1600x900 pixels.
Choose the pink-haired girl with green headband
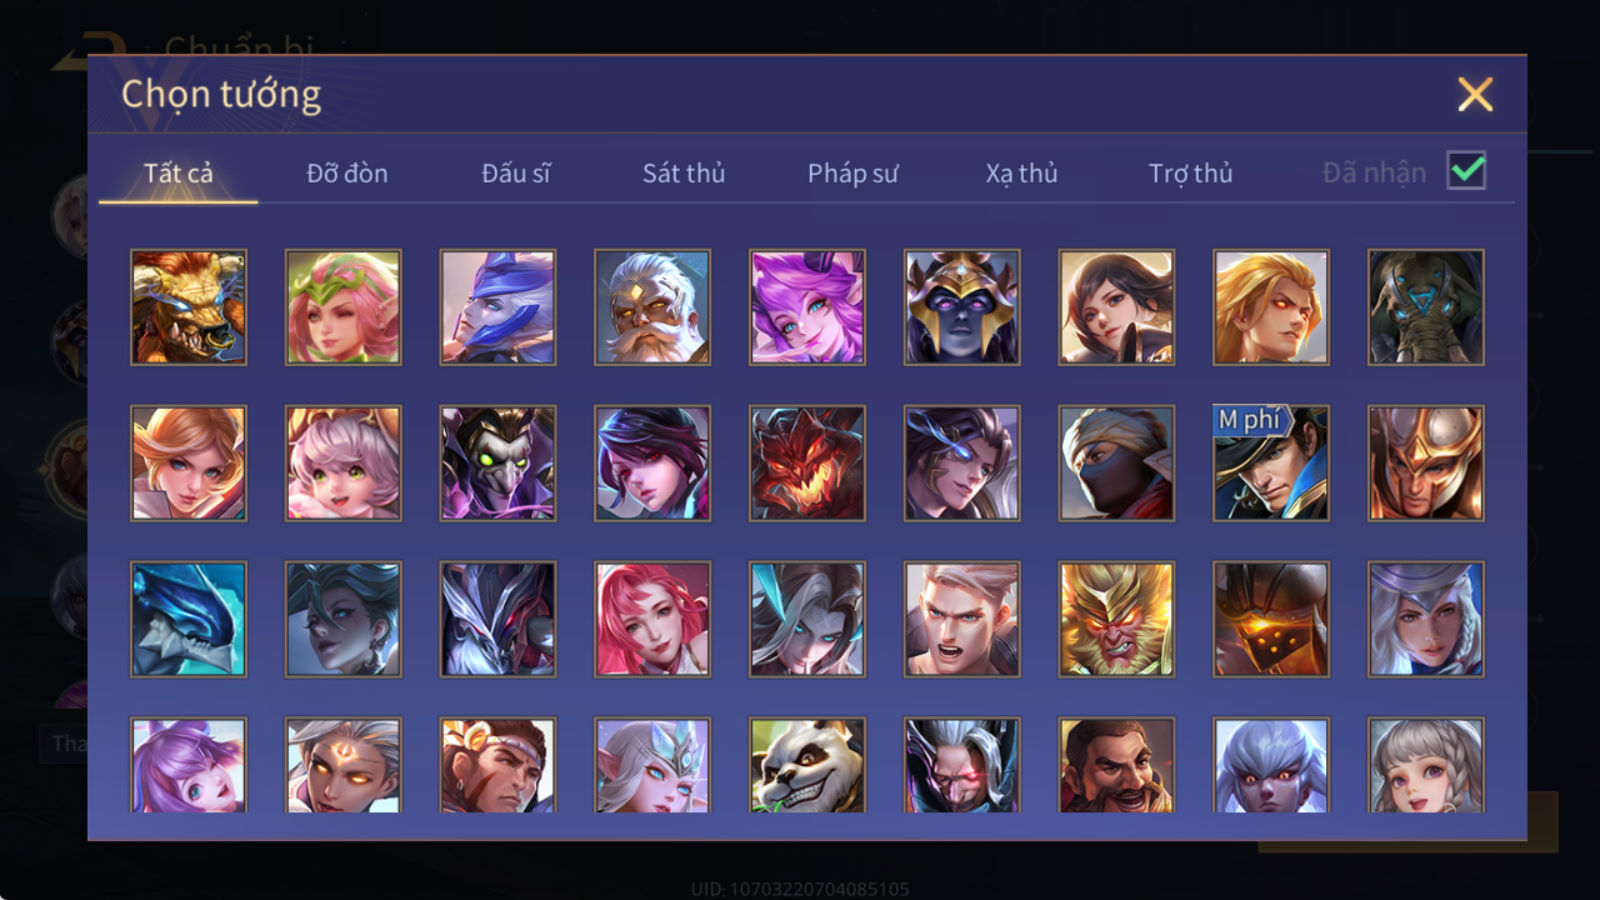click(343, 307)
